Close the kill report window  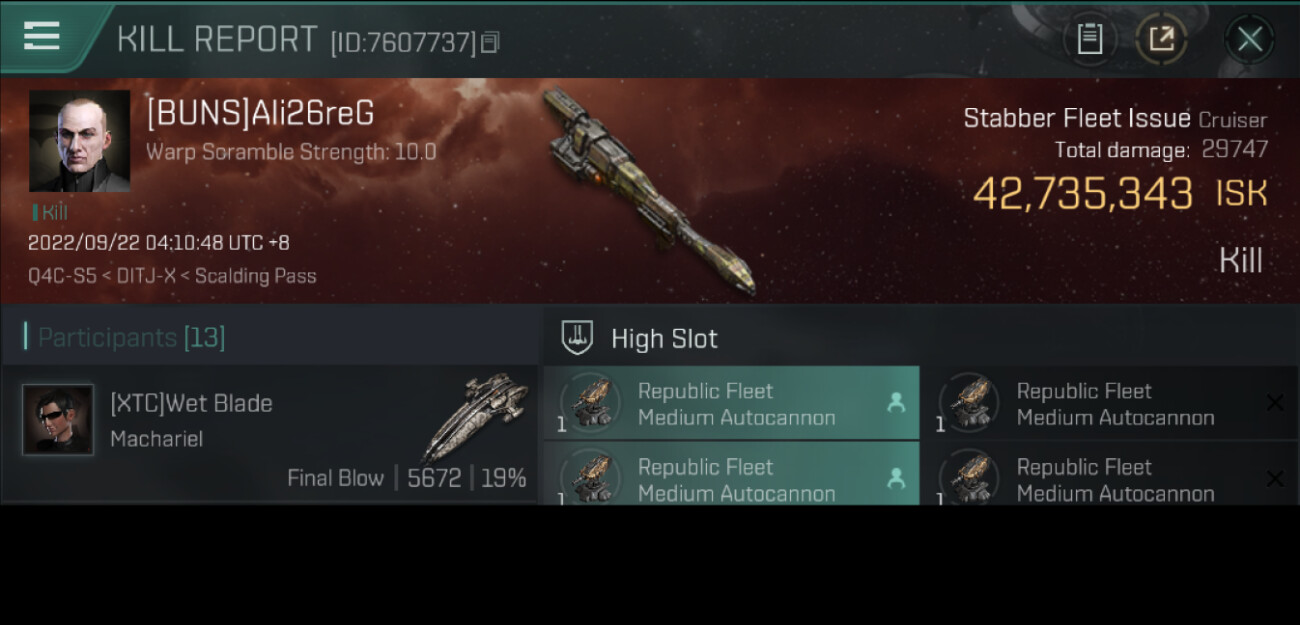point(1249,39)
